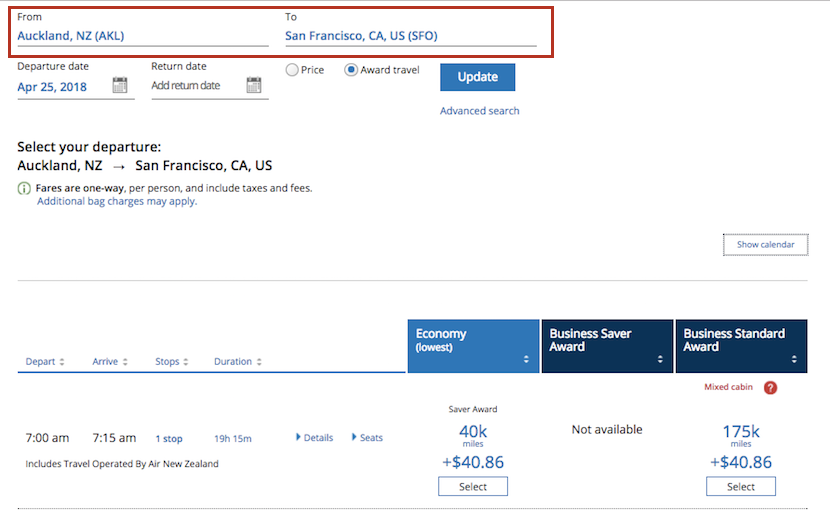Expand flight Details

click(x=314, y=438)
